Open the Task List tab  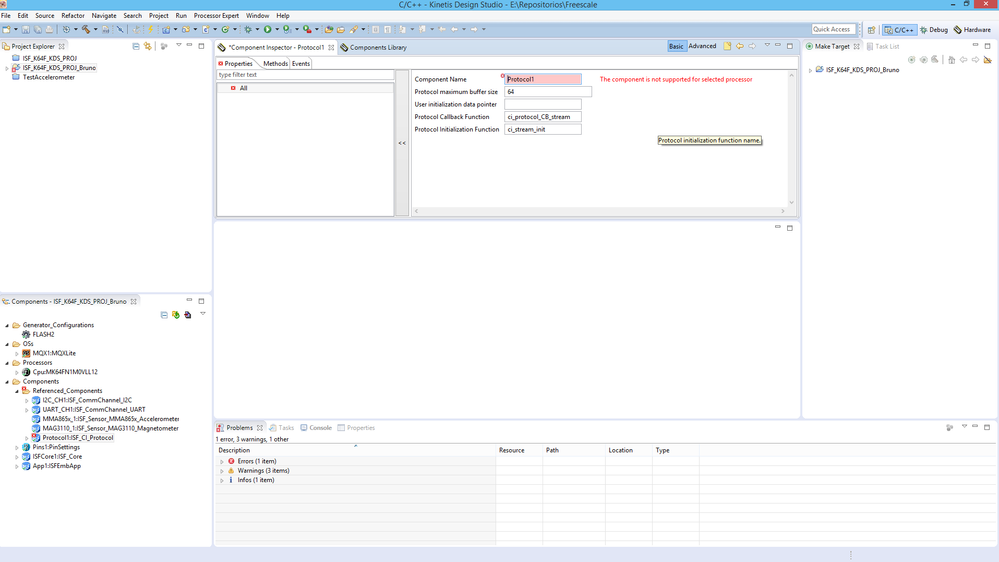883,47
